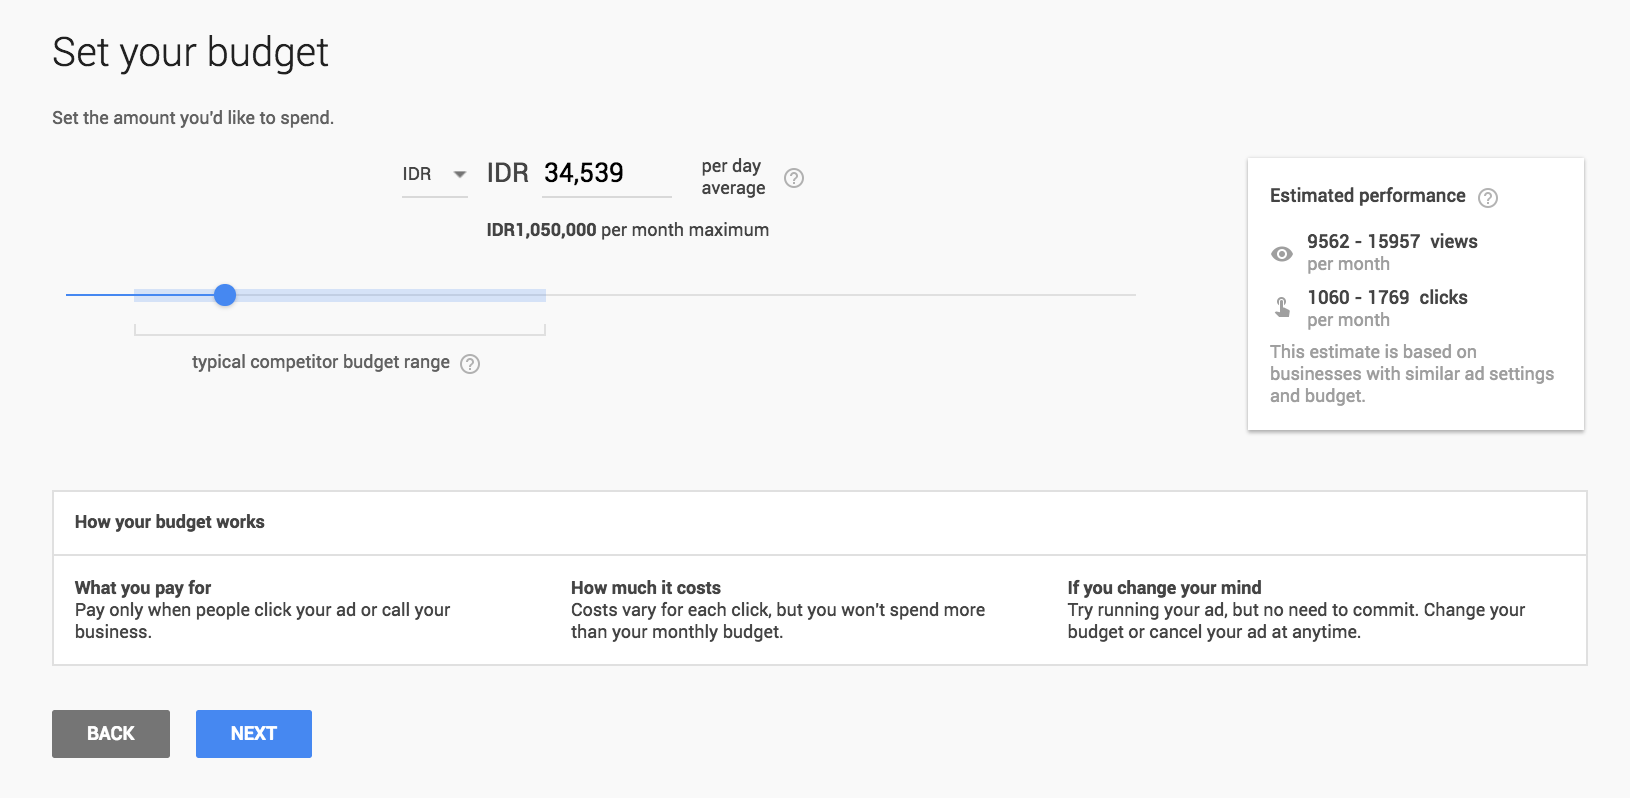Click 'If you change your mind' heading
The height and width of the screenshot is (798, 1630).
point(1164,588)
